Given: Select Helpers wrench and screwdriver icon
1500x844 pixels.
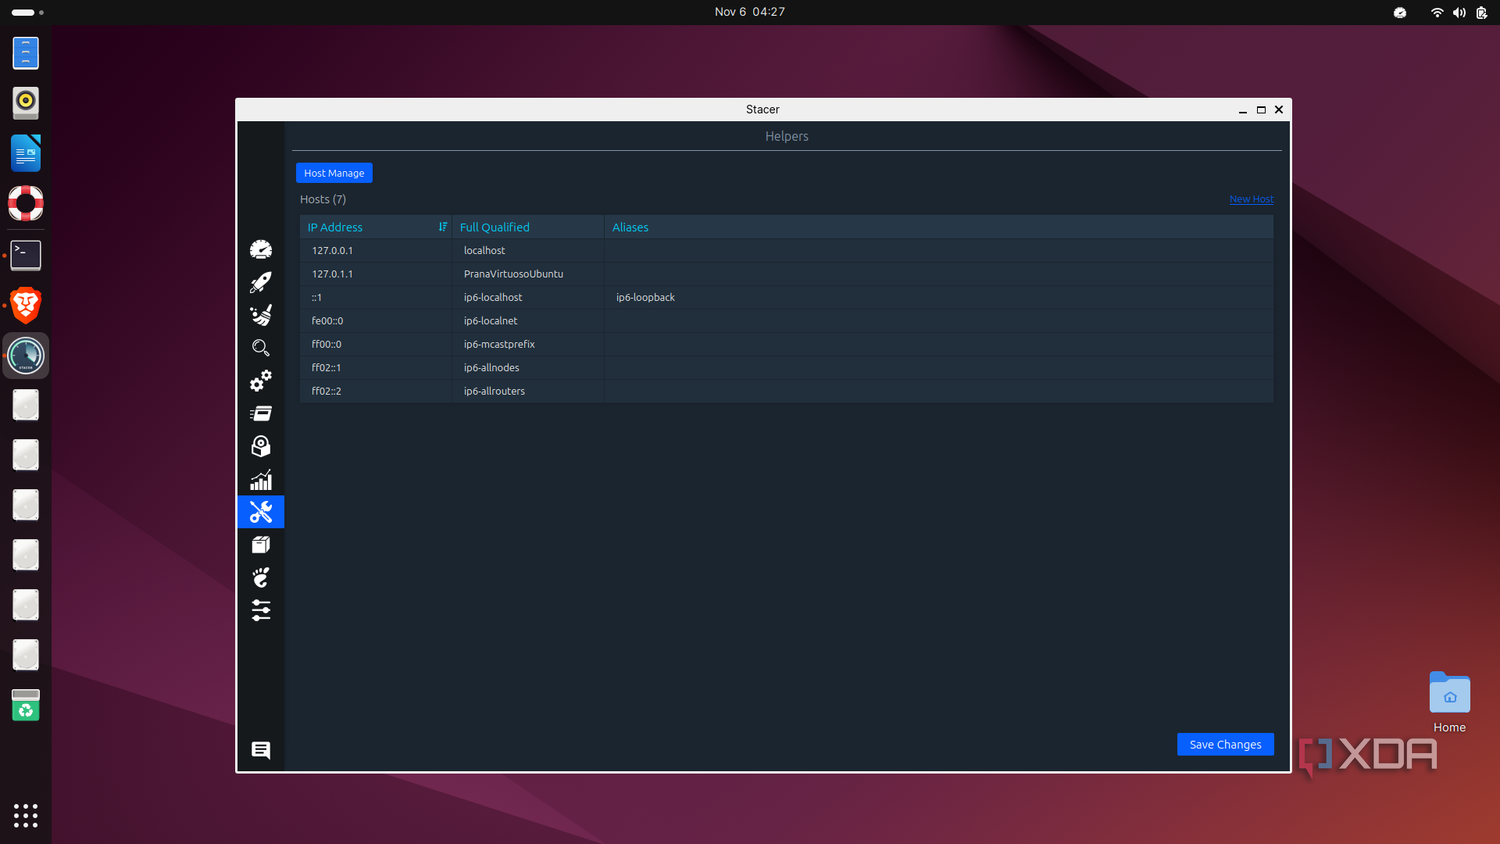Looking at the screenshot, I should click(x=261, y=512).
